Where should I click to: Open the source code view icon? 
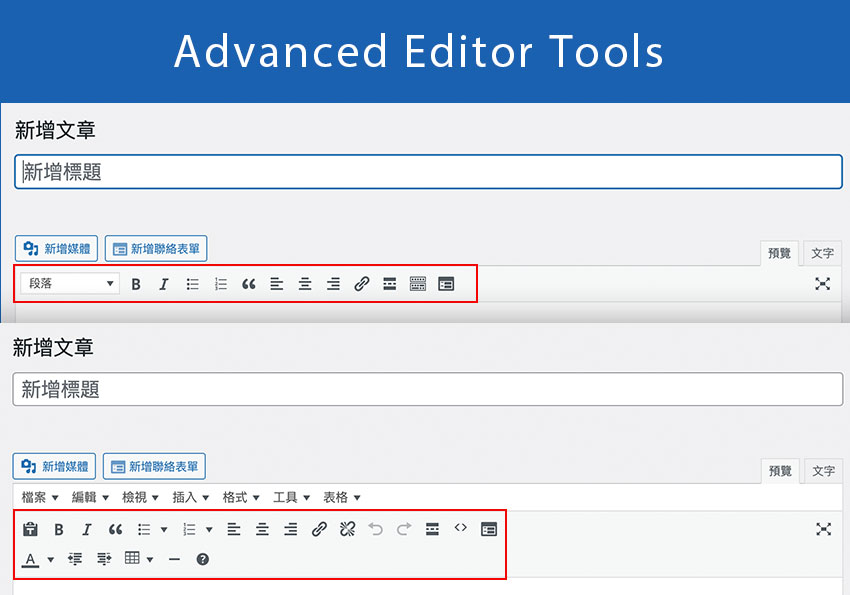coord(461,528)
